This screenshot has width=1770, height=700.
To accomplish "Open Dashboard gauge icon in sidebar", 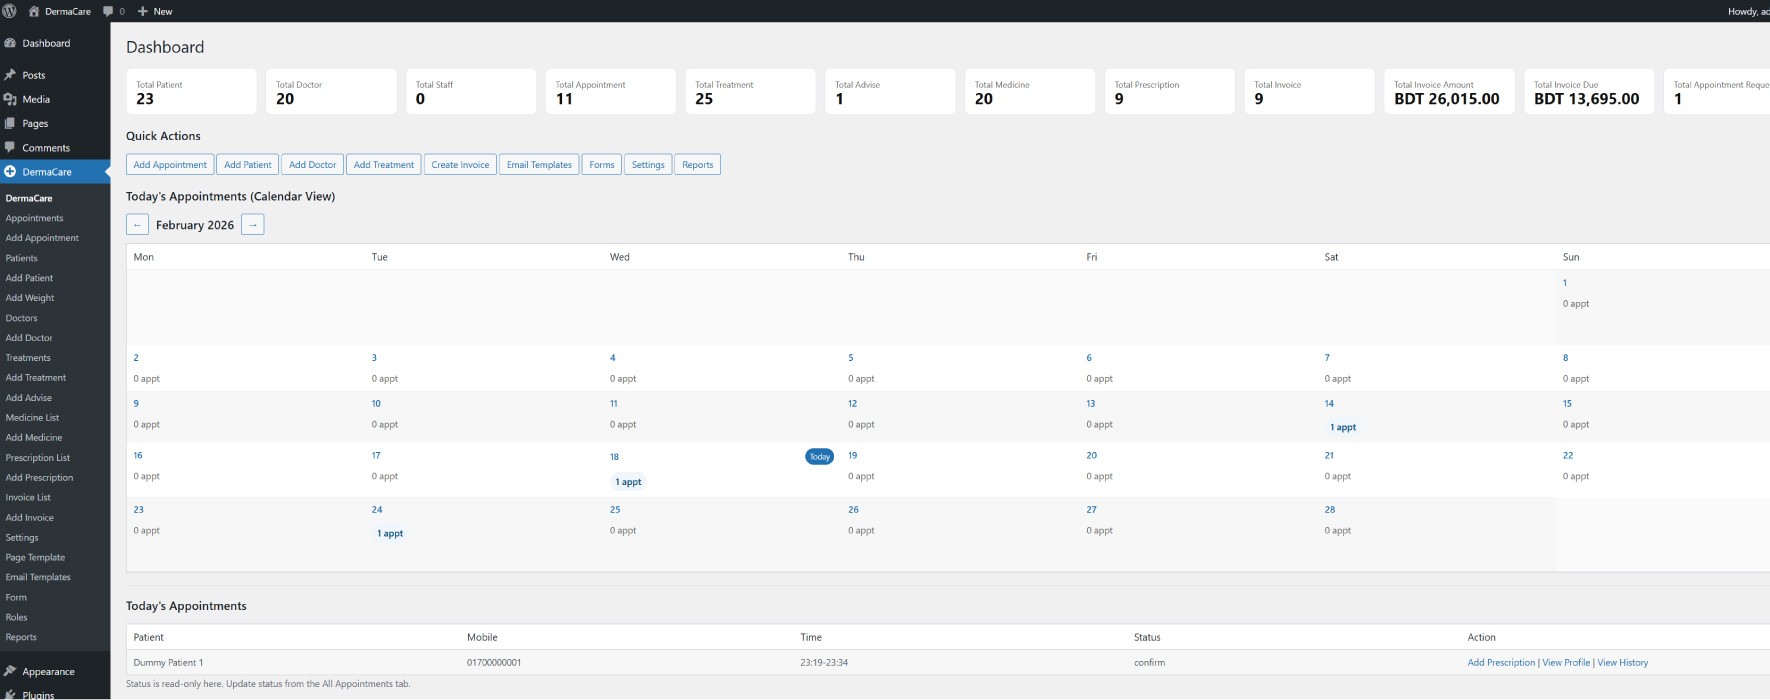I will (10, 43).
